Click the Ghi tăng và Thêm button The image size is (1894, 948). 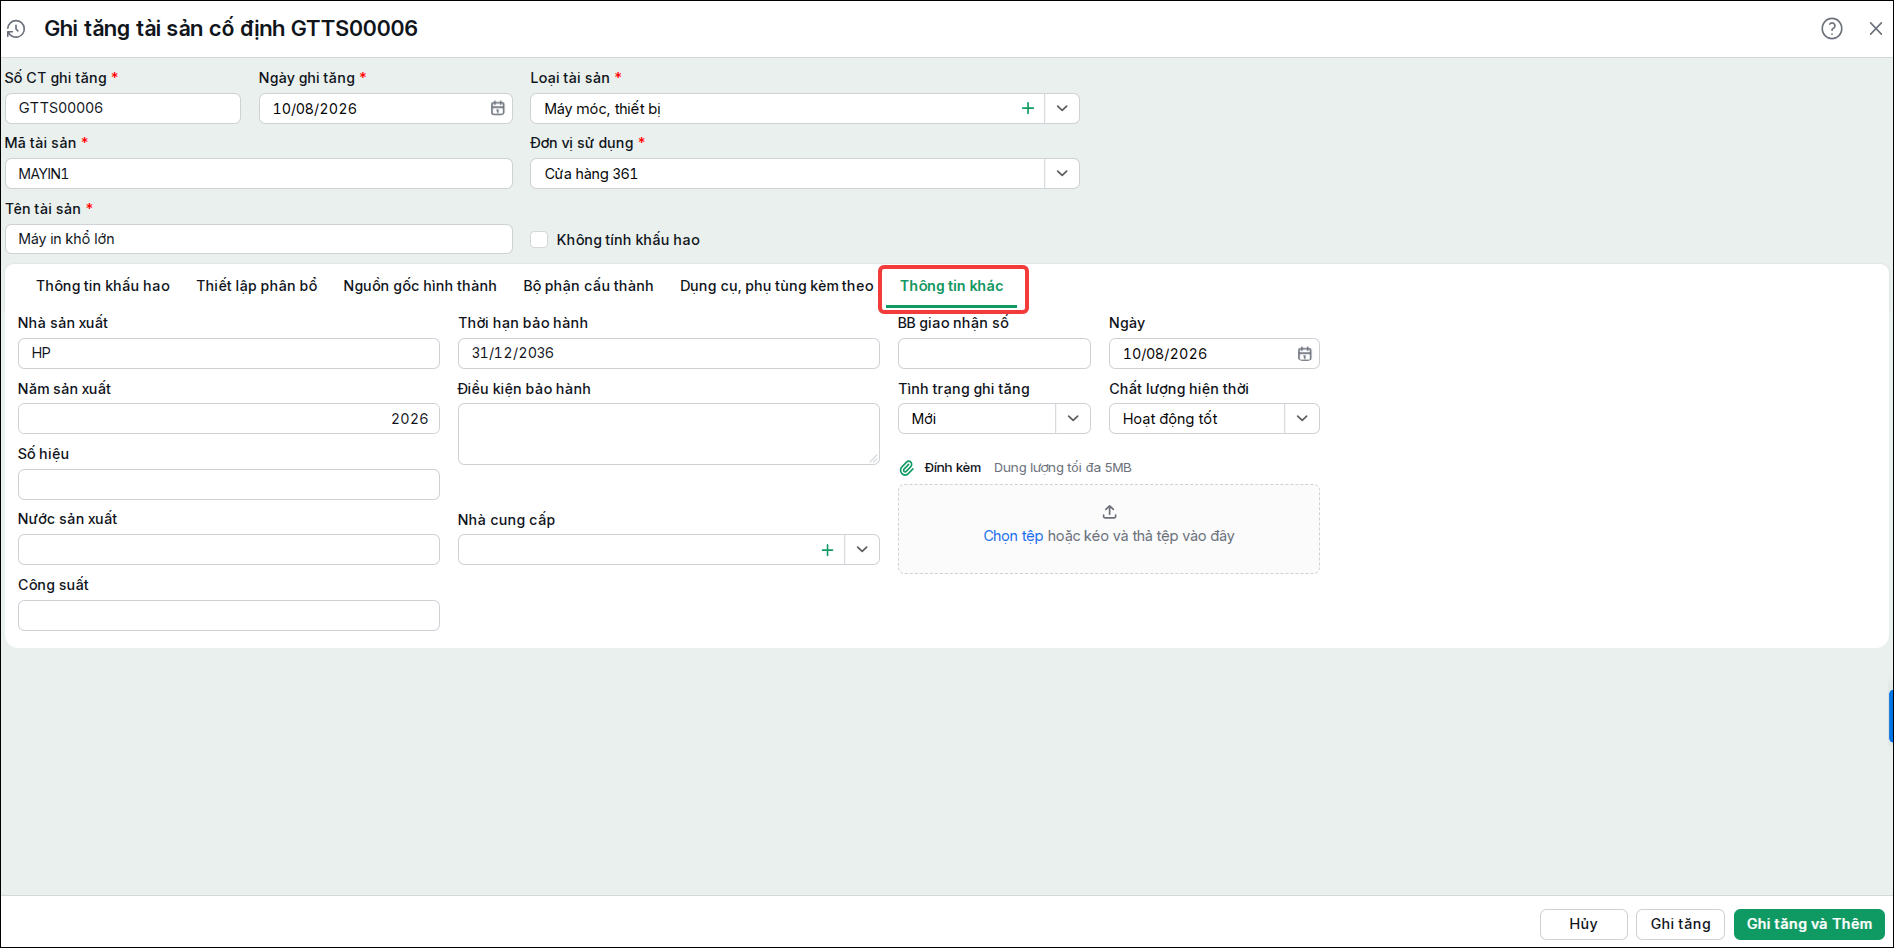coord(1809,924)
